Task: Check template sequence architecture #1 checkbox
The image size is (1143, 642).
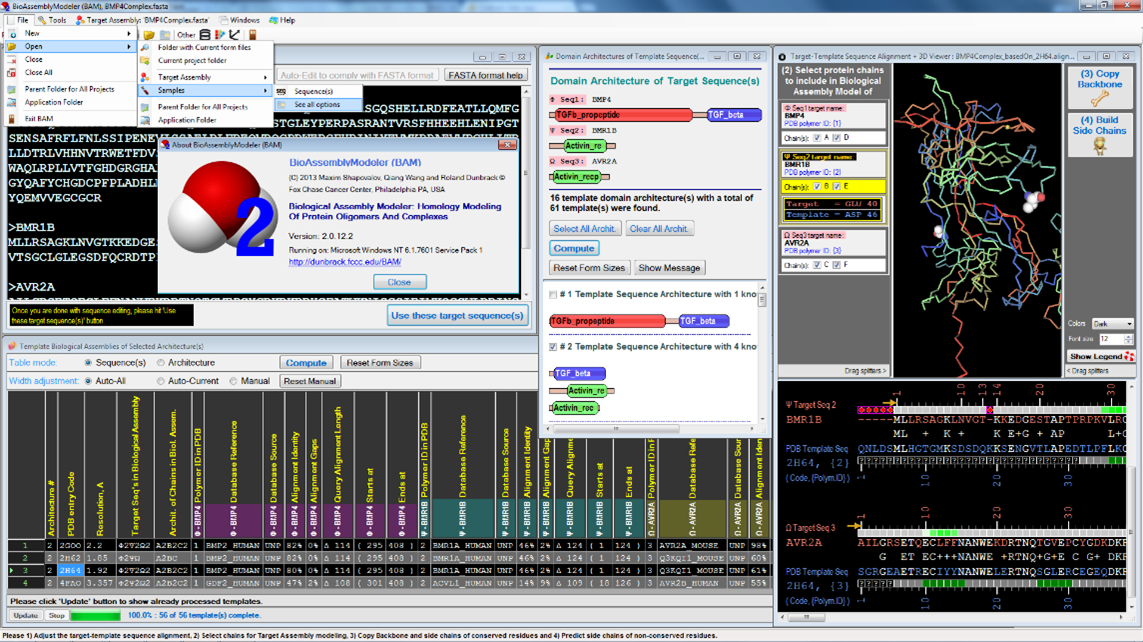Action: 553,294
